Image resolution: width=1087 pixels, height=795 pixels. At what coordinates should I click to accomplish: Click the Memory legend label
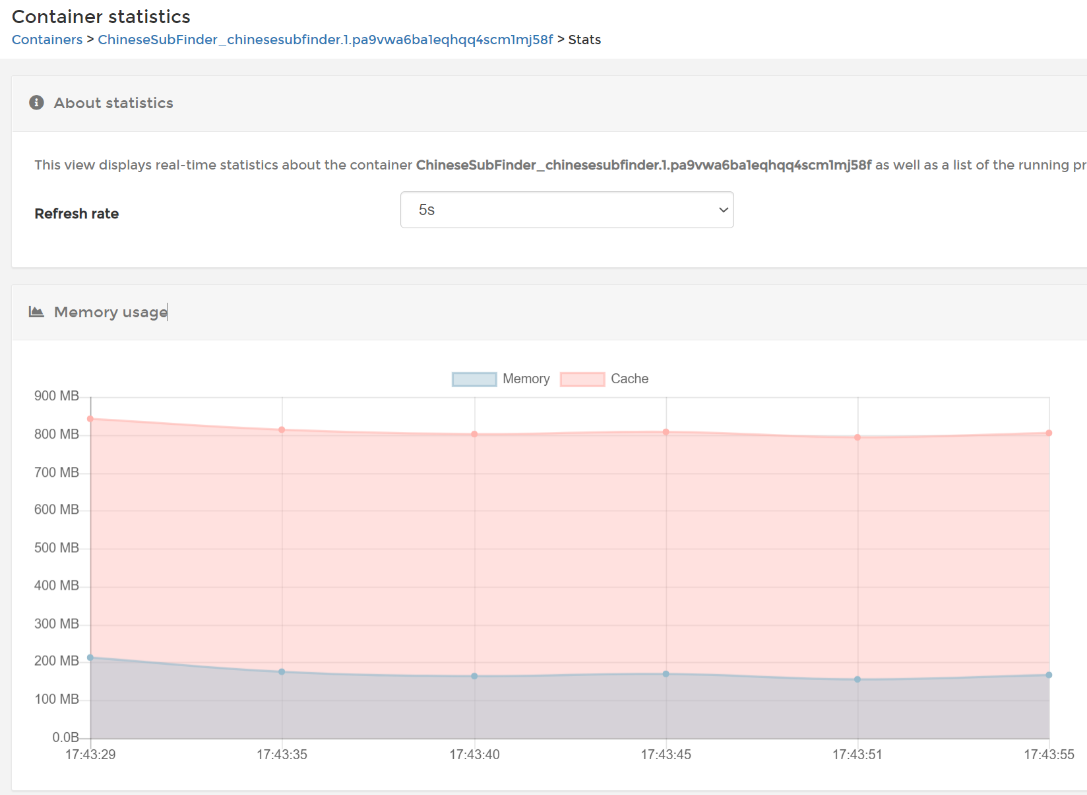click(x=526, y=378)
